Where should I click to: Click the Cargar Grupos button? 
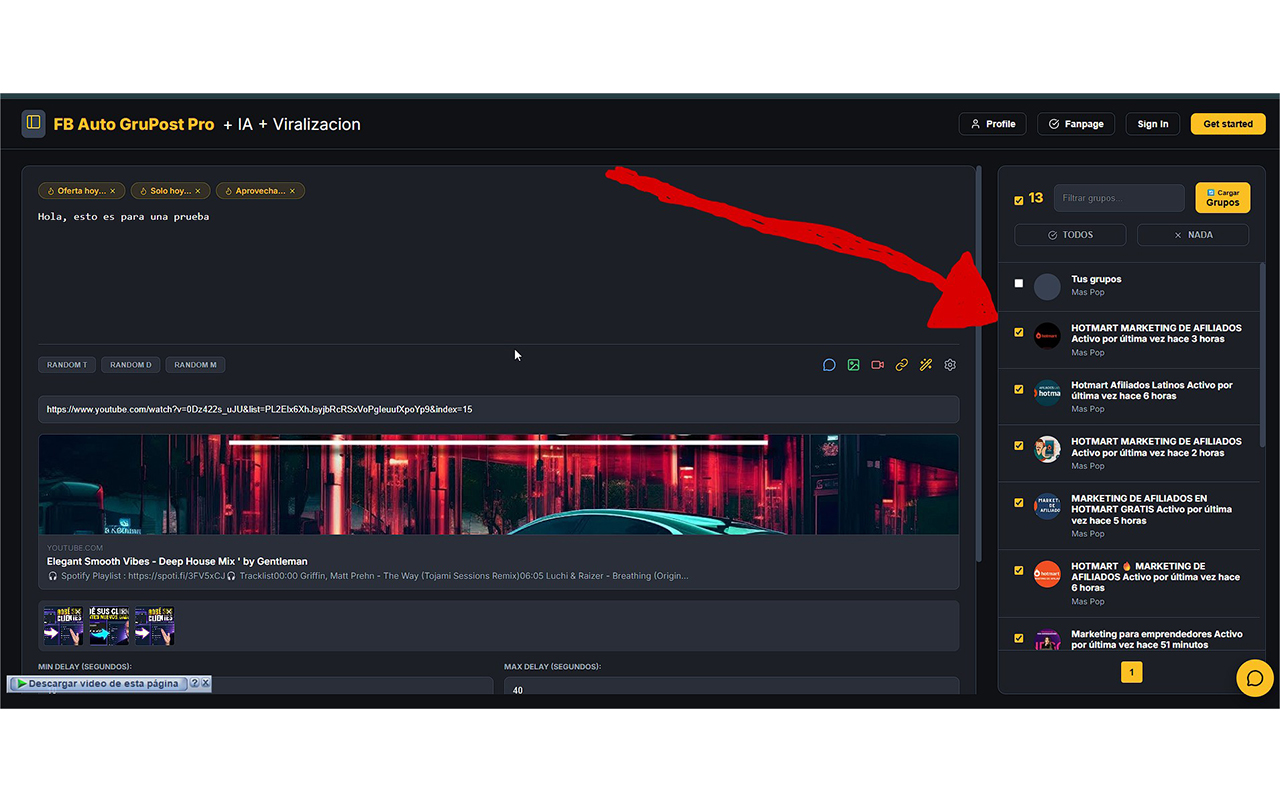pos(1222,198)
